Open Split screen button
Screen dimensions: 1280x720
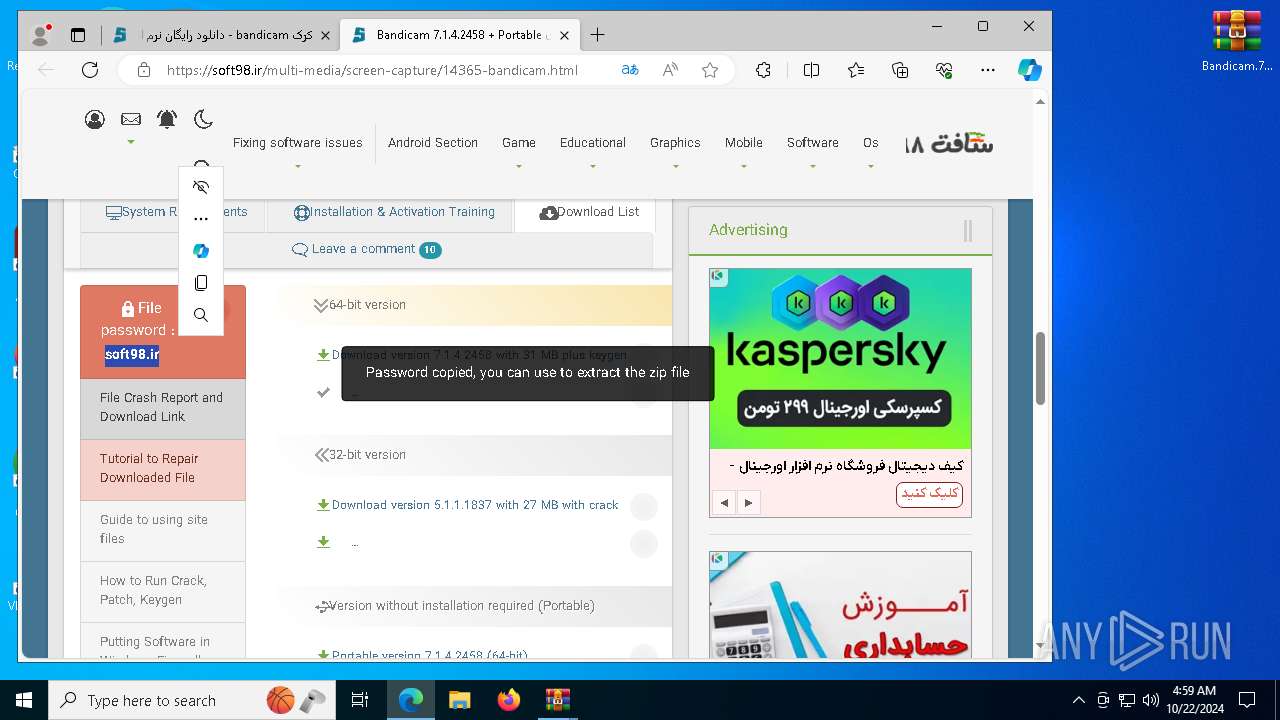(811, 70)
